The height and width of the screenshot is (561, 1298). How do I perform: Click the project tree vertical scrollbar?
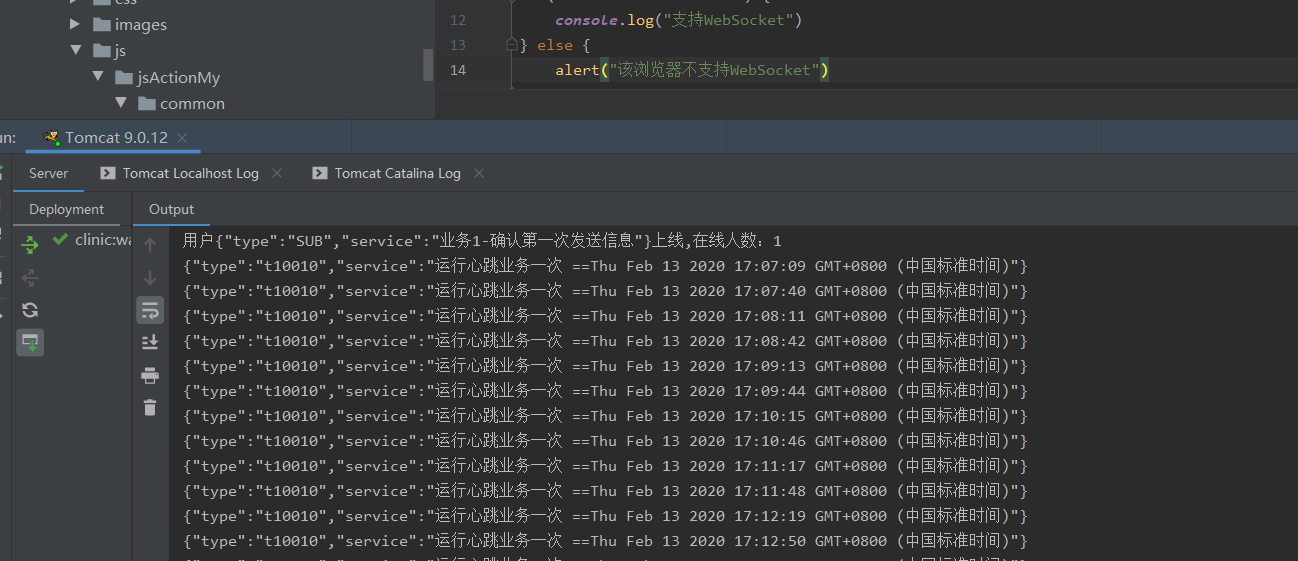[428, 64]
